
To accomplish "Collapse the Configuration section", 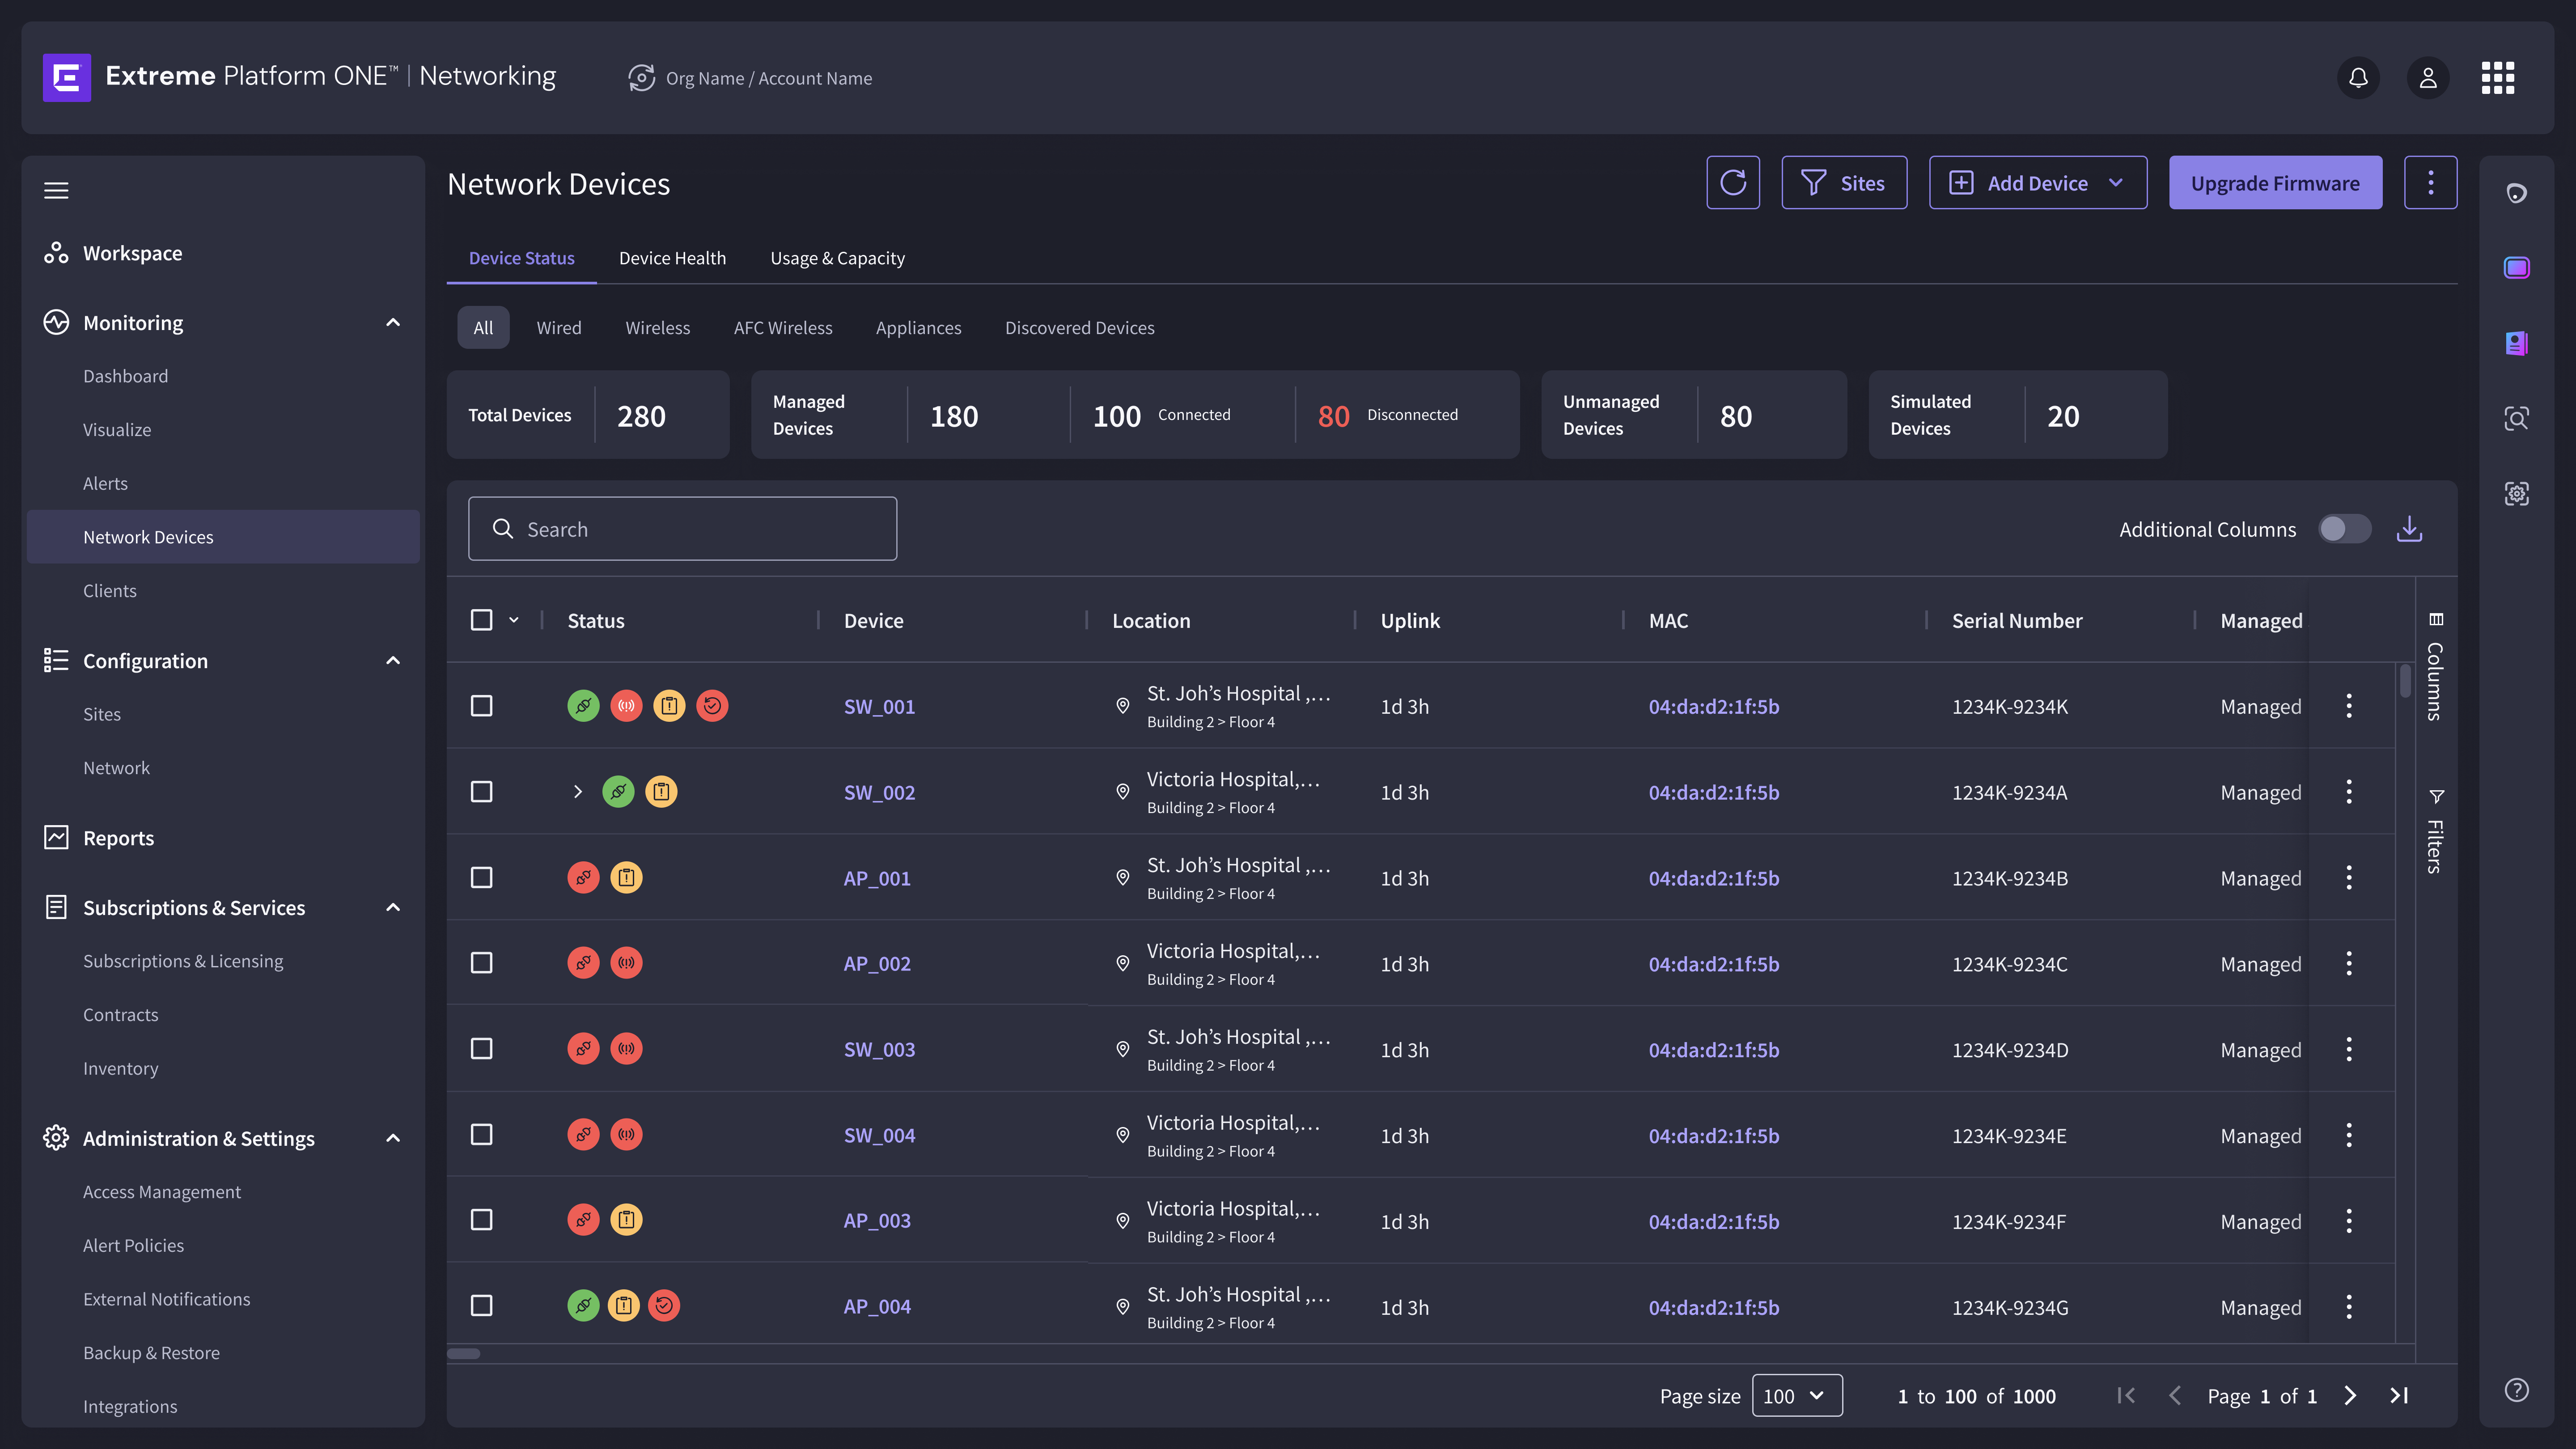I will [x=393, y=660].
